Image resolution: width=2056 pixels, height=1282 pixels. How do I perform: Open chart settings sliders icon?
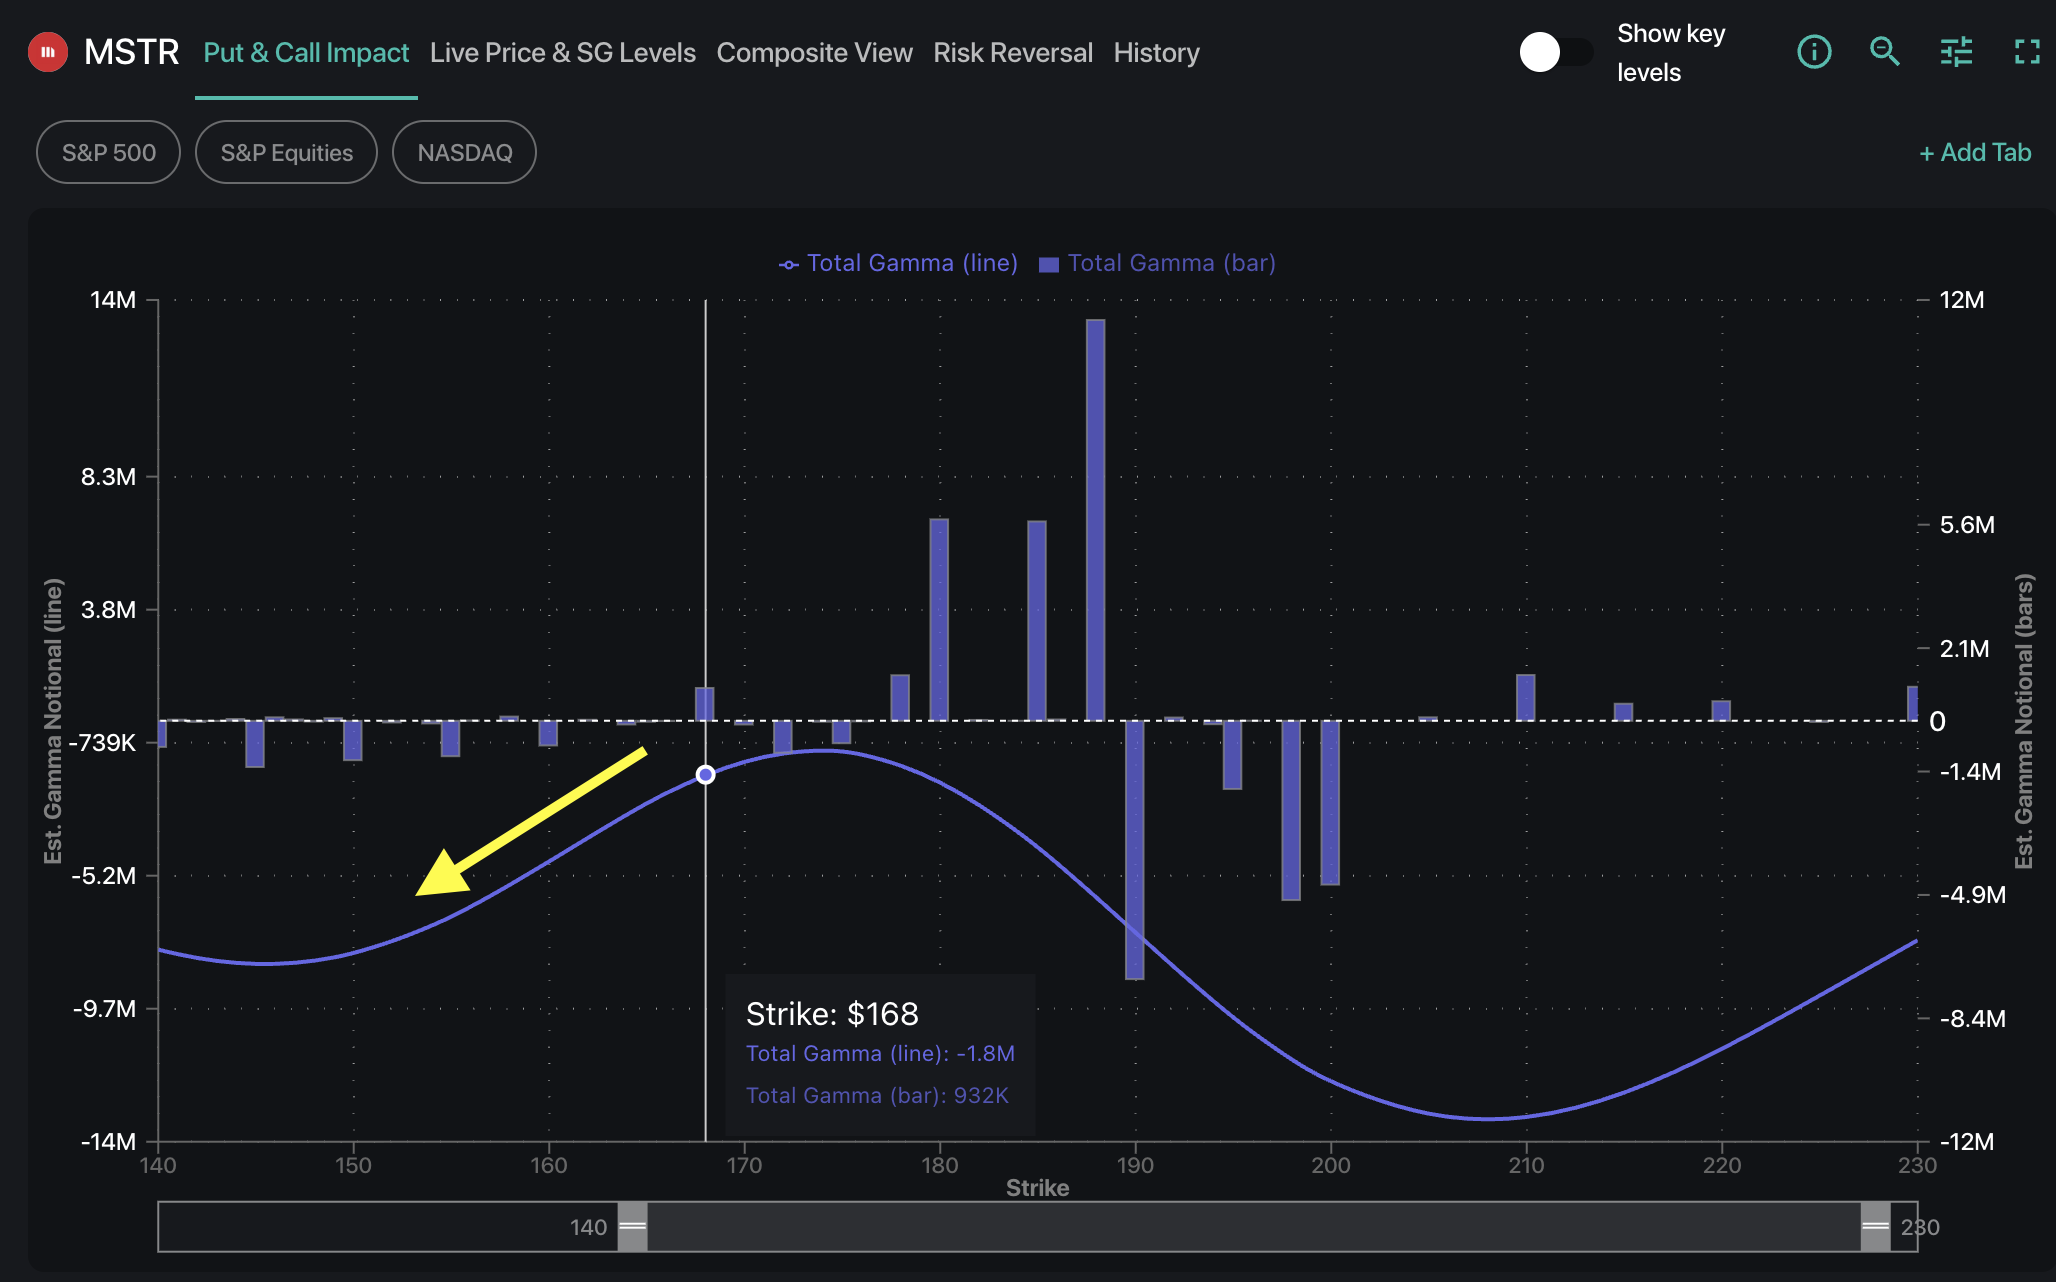pos(1956,52)
